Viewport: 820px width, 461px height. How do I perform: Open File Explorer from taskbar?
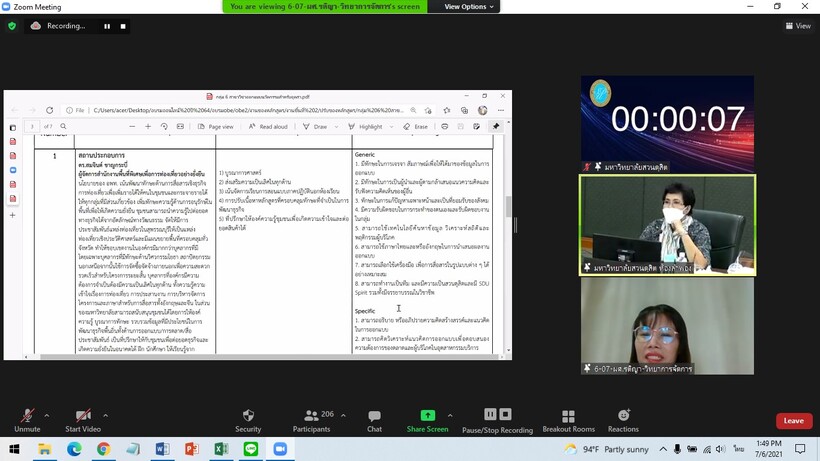[x=44, y=449]
